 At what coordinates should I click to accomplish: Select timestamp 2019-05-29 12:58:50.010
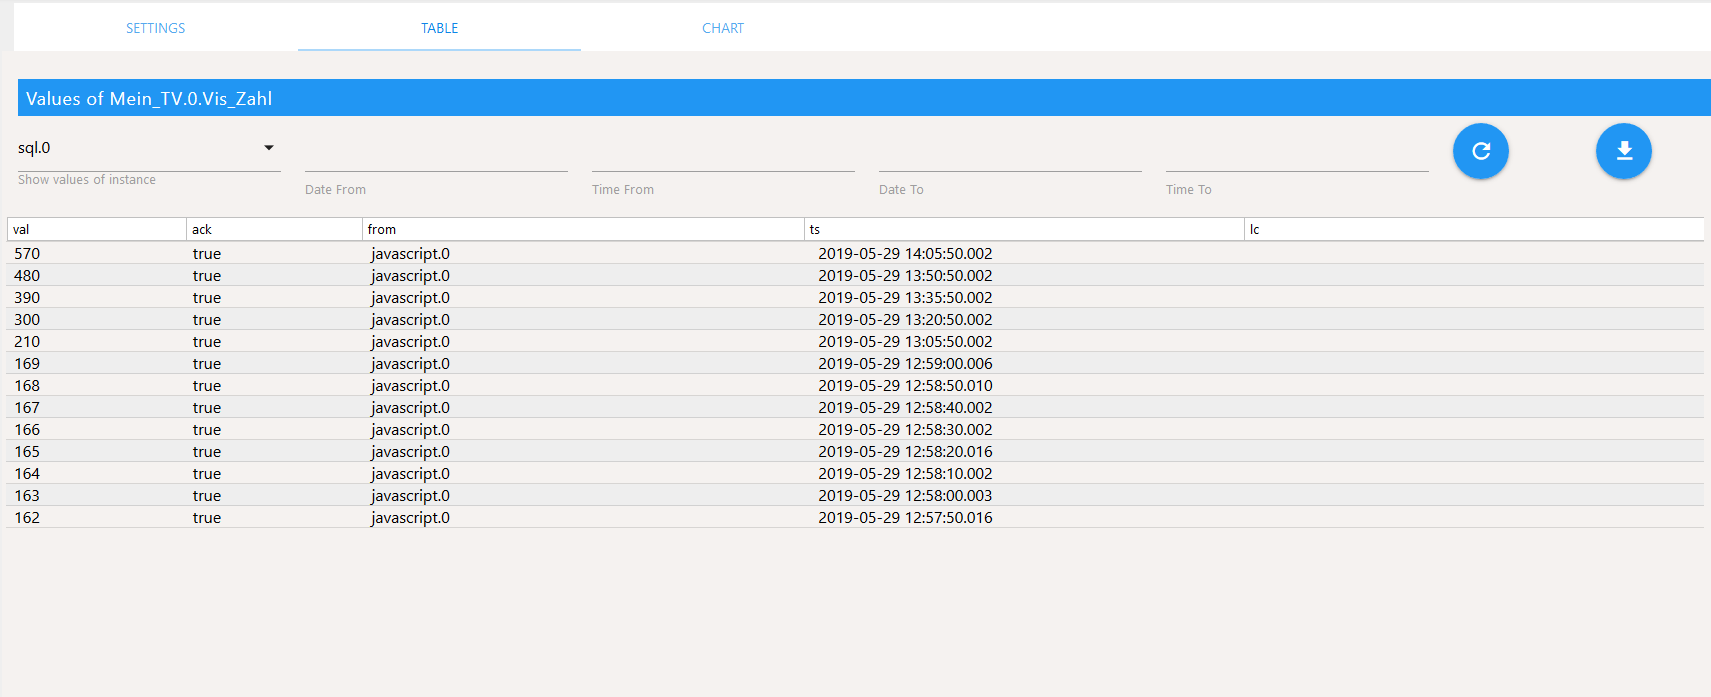click(x=905, y=386)
